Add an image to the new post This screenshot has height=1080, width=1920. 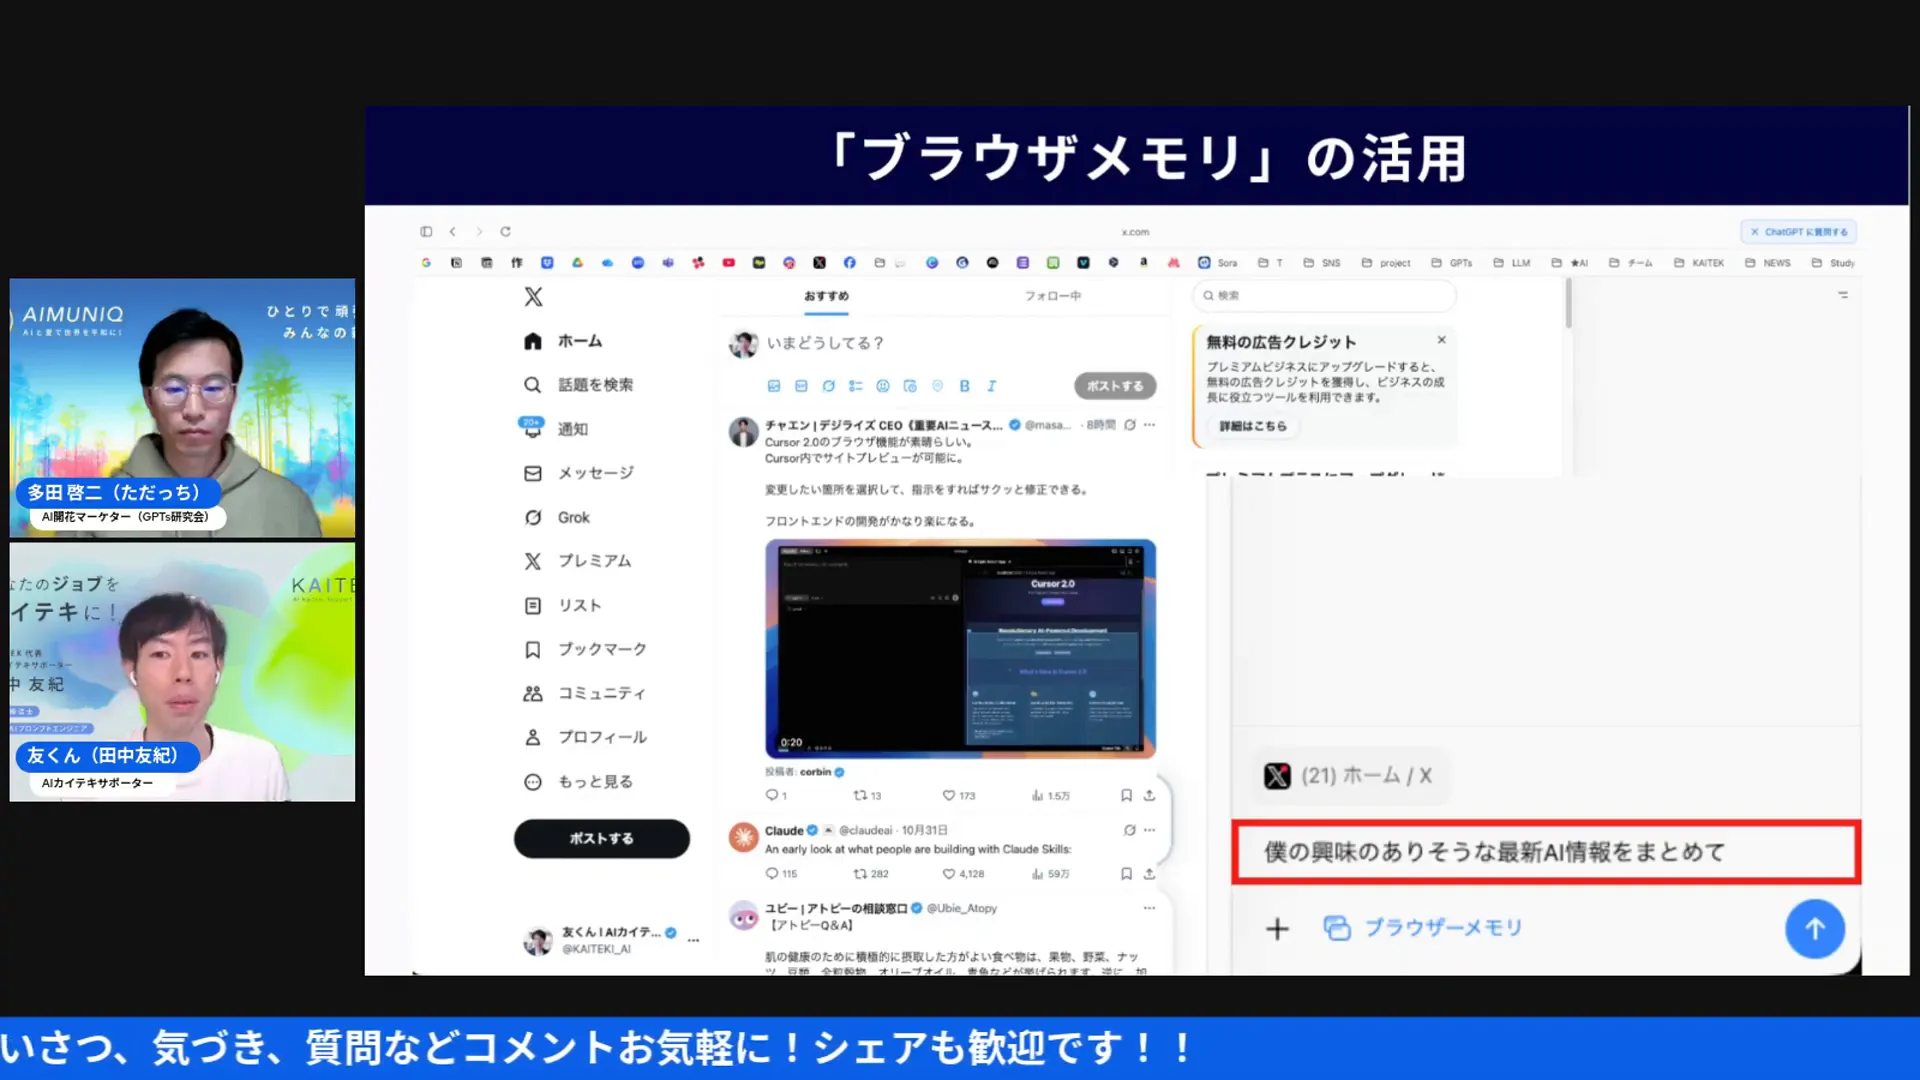point(772,385)
